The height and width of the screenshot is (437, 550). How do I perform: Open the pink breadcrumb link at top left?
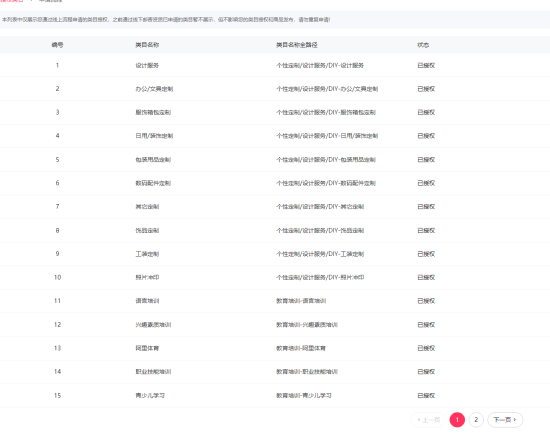tap(11, 1)
